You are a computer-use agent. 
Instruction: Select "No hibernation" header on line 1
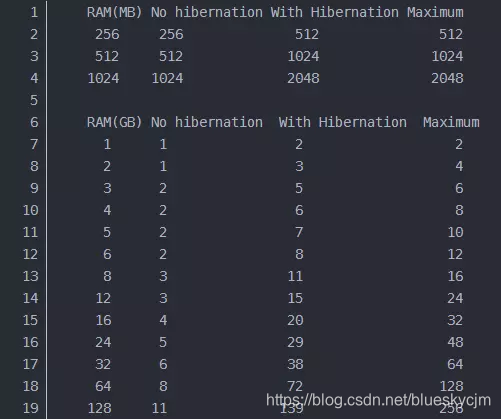(207, 12)
